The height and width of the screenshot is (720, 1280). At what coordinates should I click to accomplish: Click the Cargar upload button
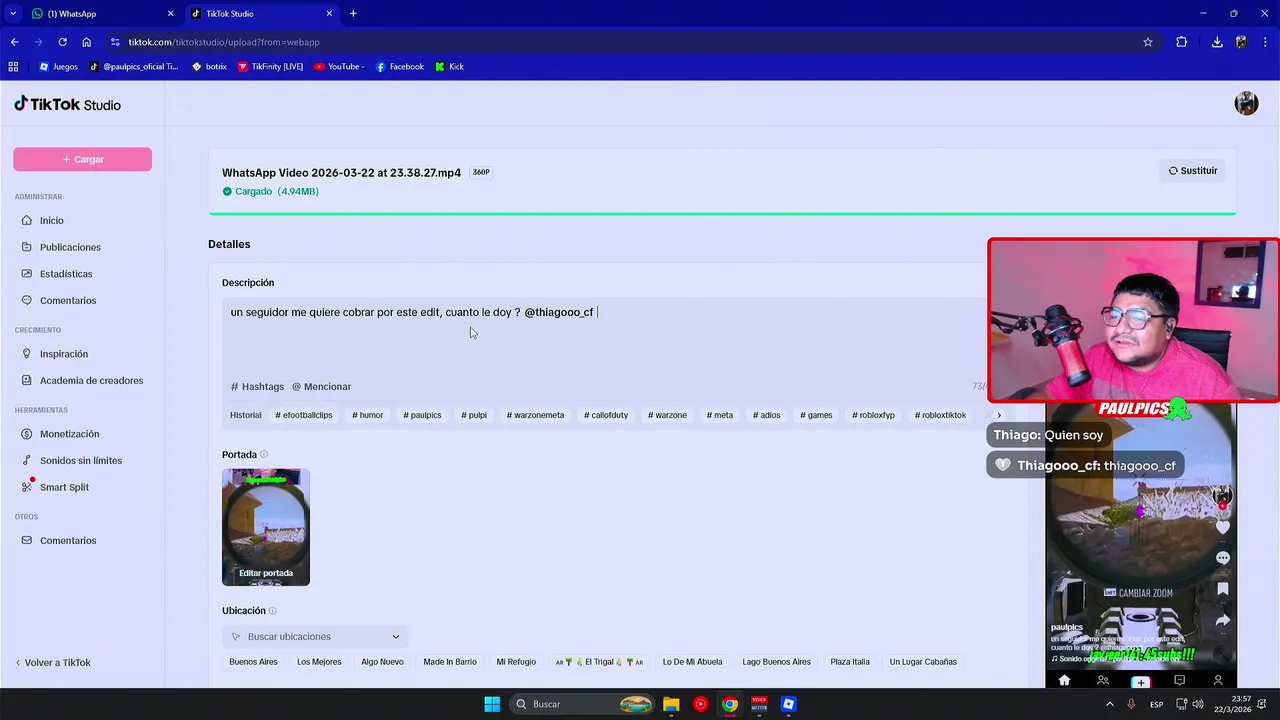tap(82, 159)
